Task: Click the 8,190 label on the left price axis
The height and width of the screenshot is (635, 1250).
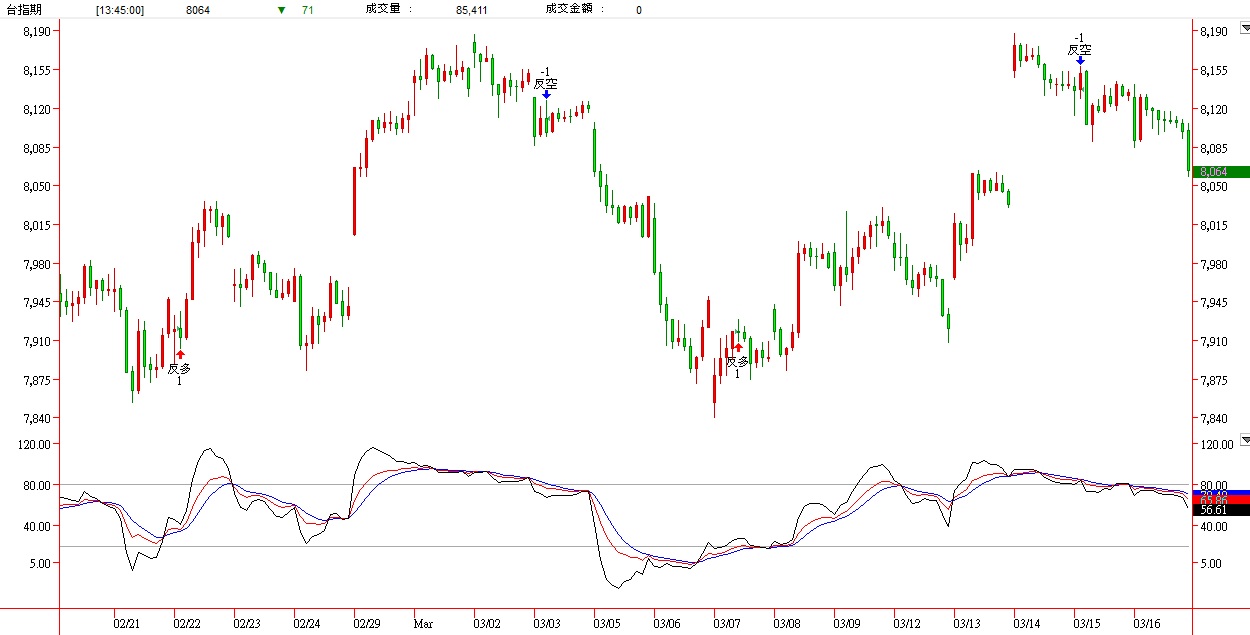Action: (x=36, y=31)
